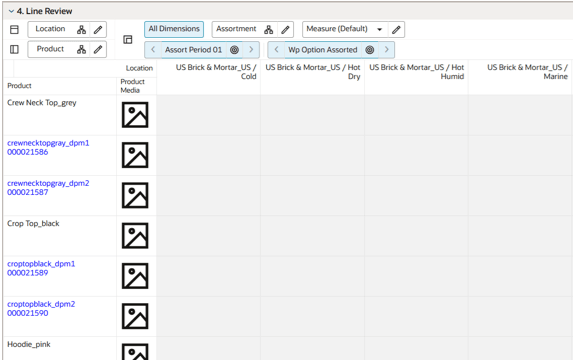The width and height of the screenshot is (573, 362).
Task: Open the image placeholder for Crop Top_black
Action: 135,236
